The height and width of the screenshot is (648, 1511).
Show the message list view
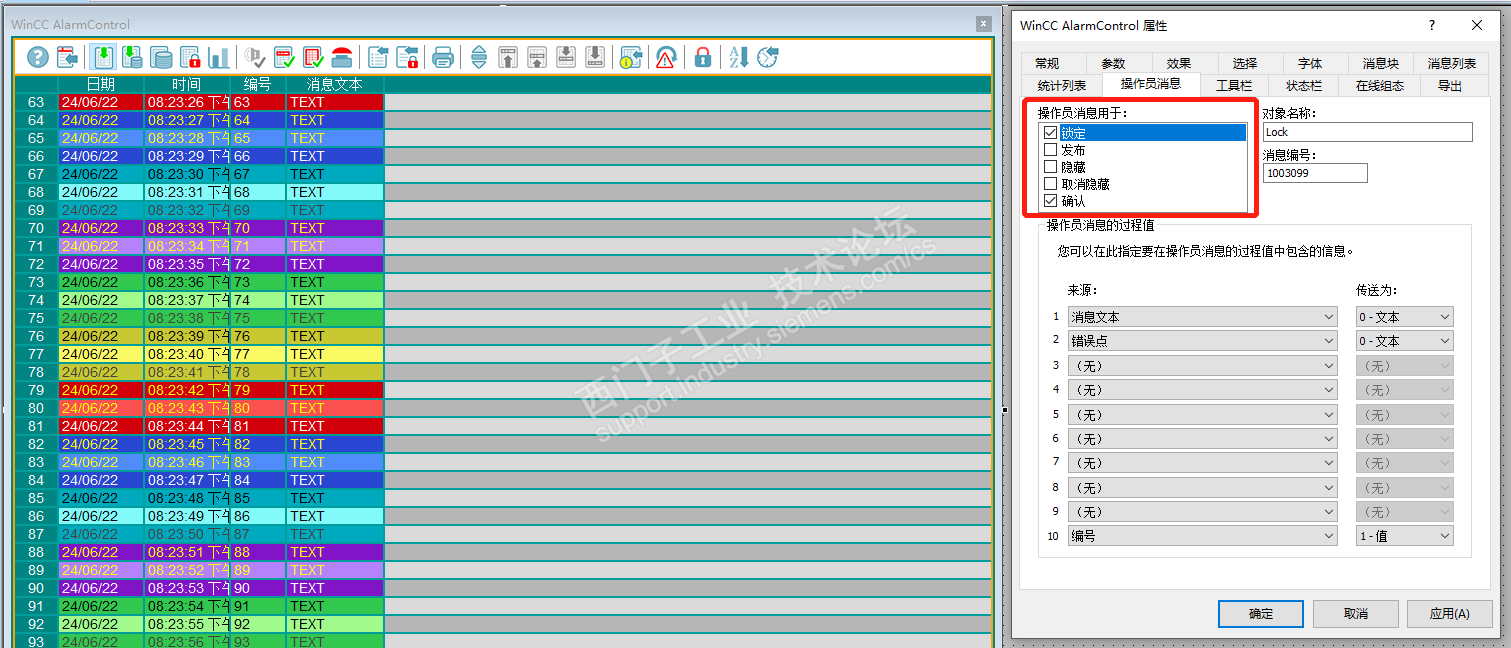pos(104,57)
